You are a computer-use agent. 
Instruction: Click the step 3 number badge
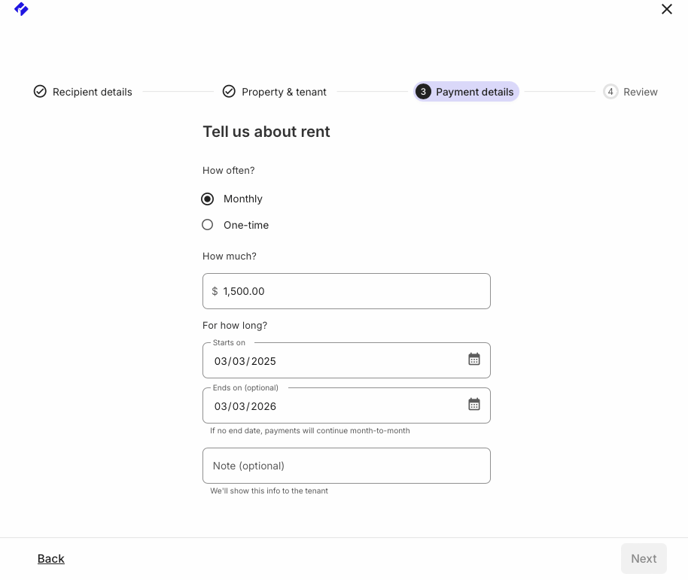[423, 91]
